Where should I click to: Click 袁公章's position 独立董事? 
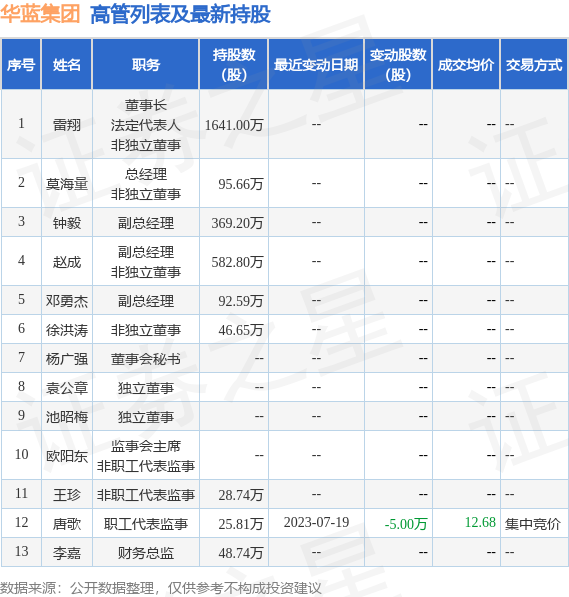145,388
